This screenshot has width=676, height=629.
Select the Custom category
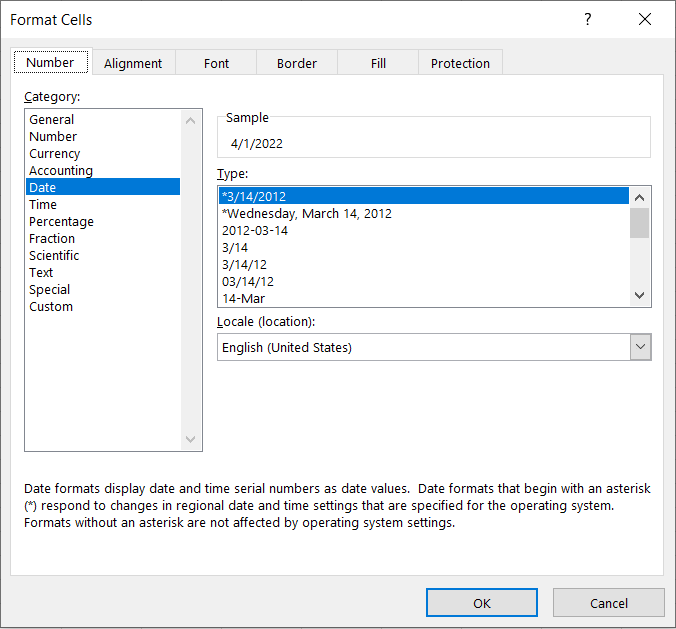(51, 307)
